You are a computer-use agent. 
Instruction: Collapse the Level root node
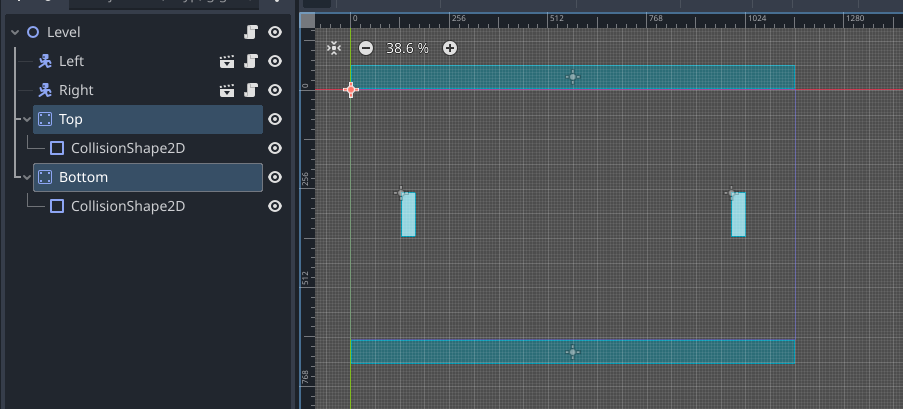point(15,32)
